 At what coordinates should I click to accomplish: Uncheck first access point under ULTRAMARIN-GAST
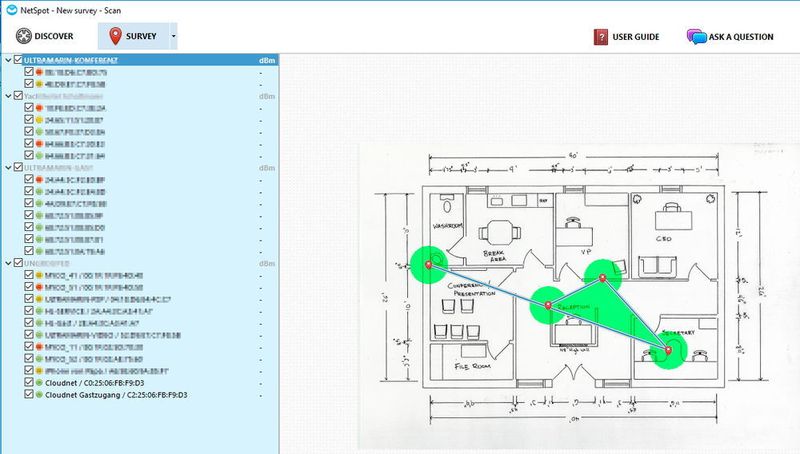coord(29,179)
